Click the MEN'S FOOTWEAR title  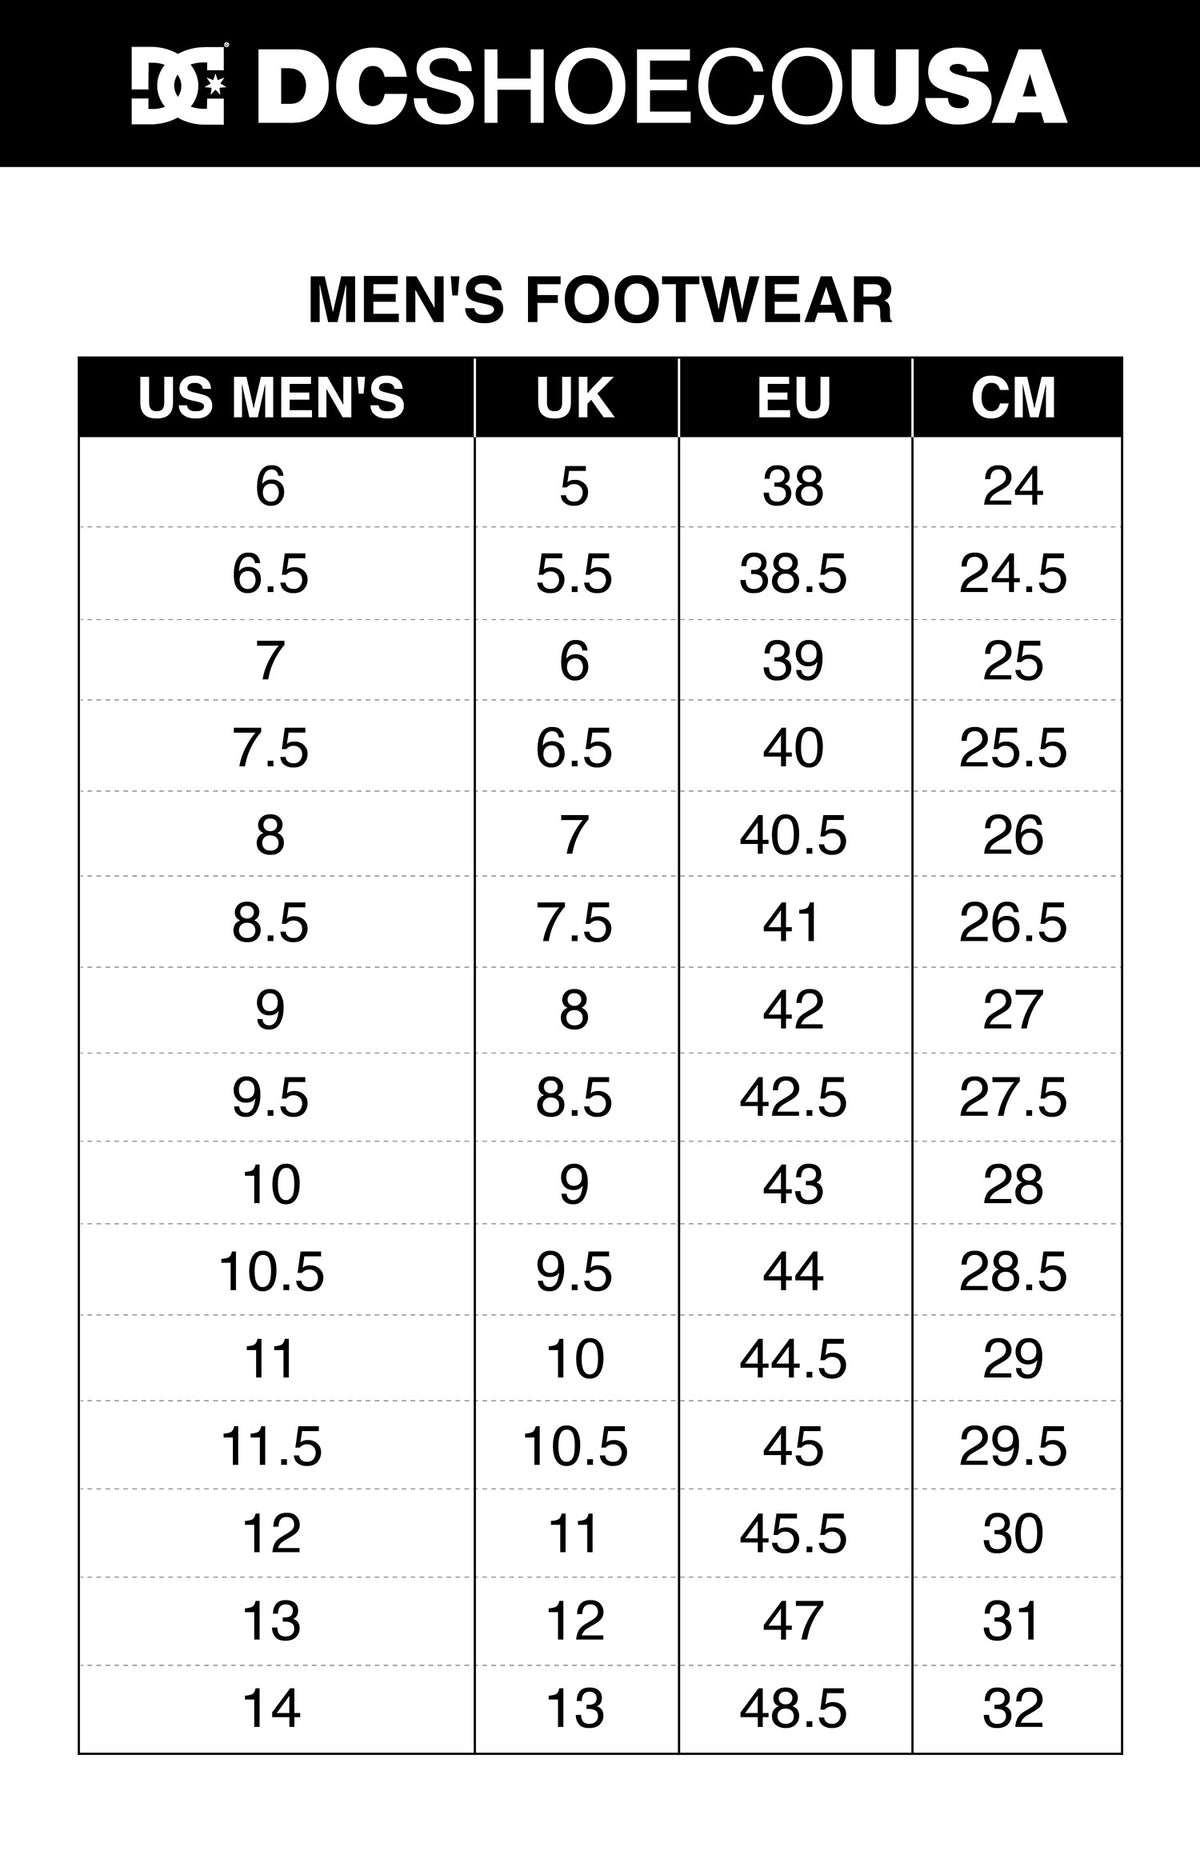[x=600, y=300]
